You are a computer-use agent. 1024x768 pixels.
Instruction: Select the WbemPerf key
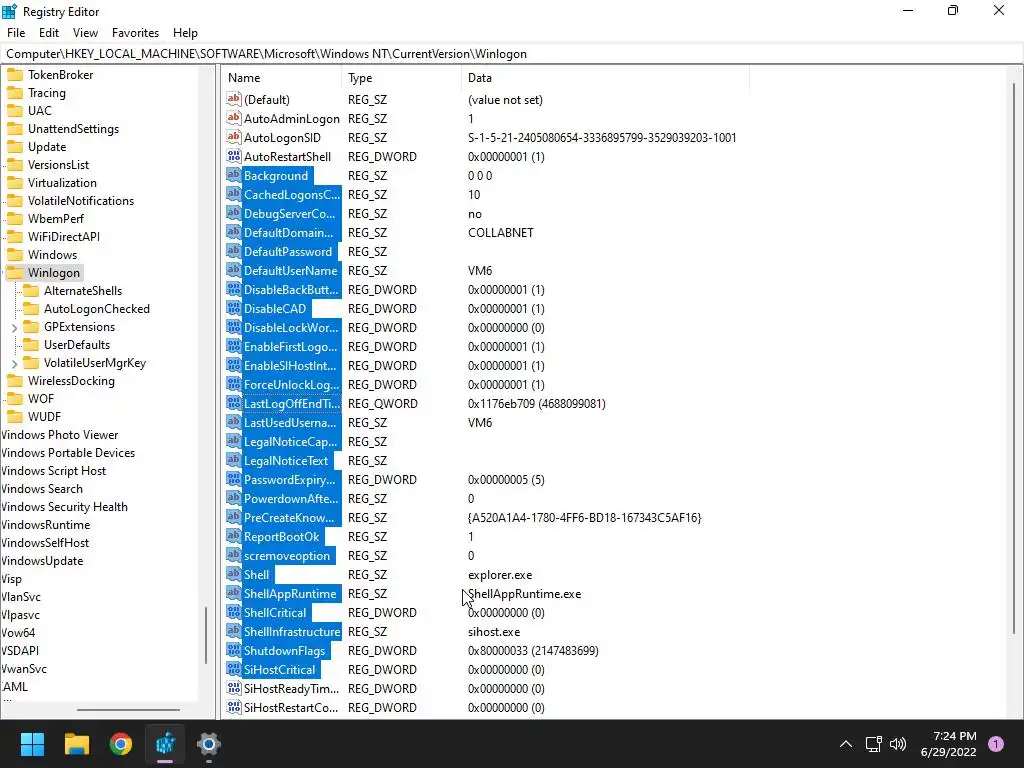tap(56, 219)
